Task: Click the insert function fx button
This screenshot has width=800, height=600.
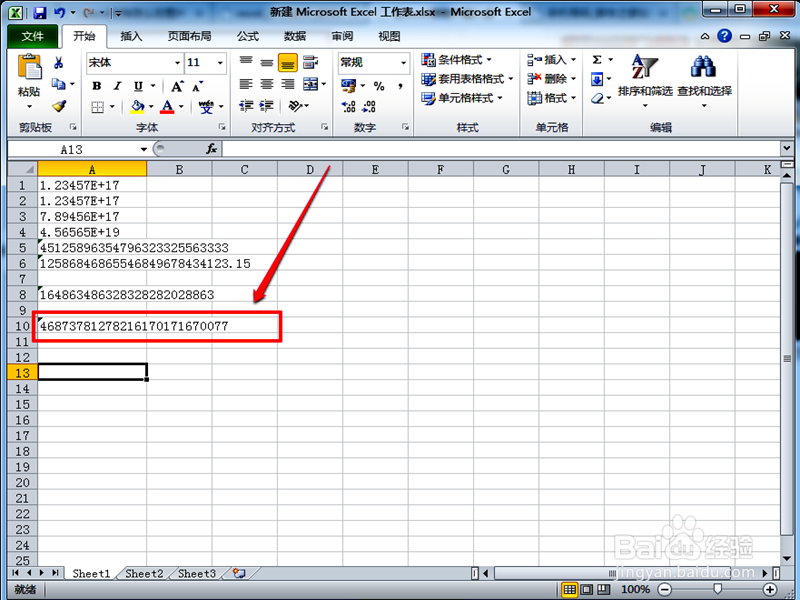Action: pyautogui.click(x=211, y=149)
